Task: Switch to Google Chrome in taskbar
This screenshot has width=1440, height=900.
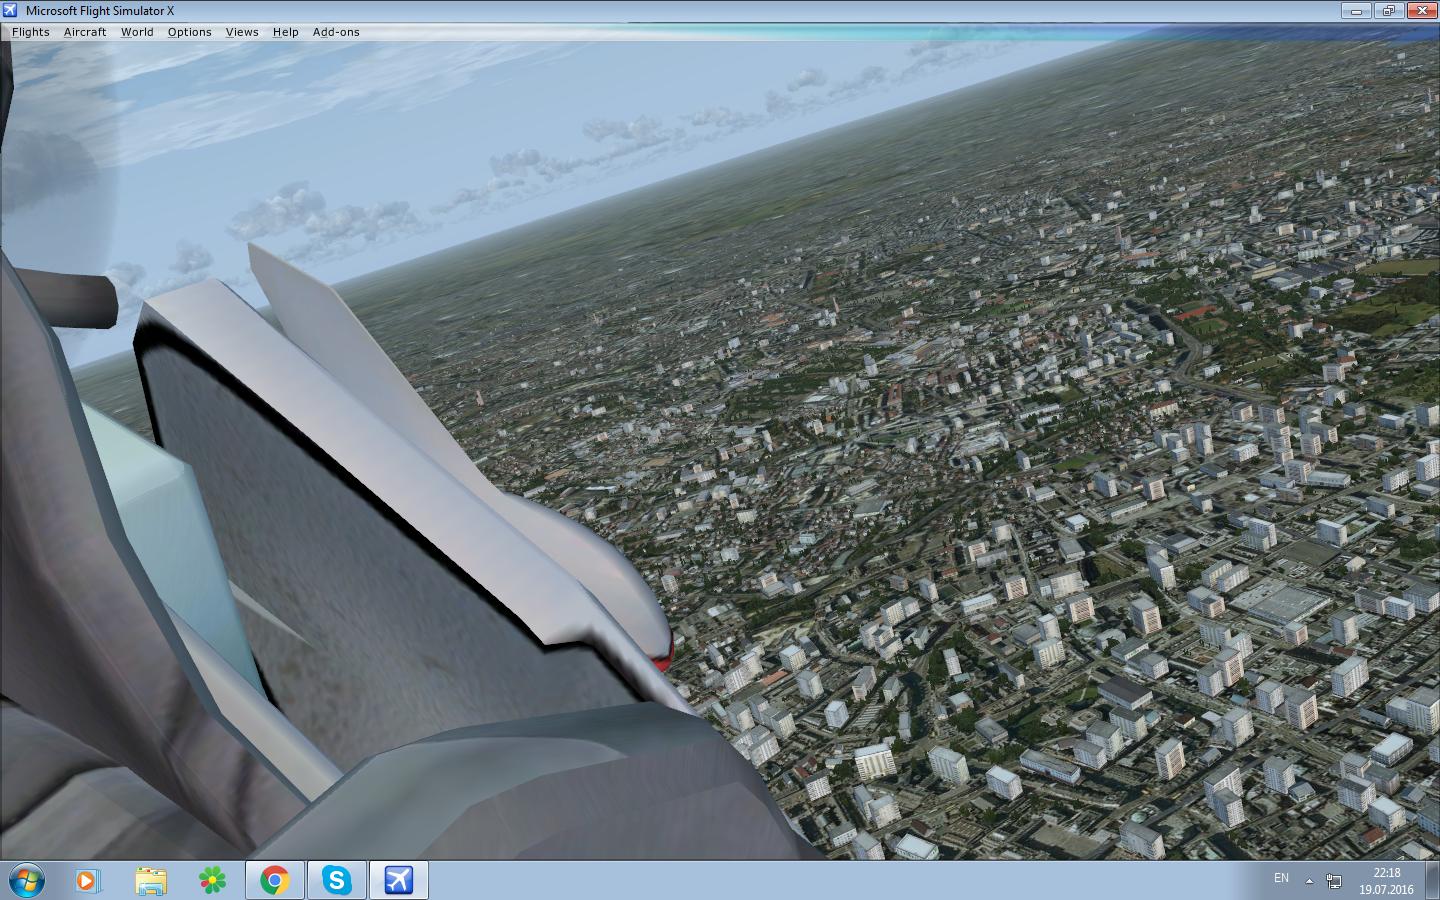Action: [x=275, y=880]
